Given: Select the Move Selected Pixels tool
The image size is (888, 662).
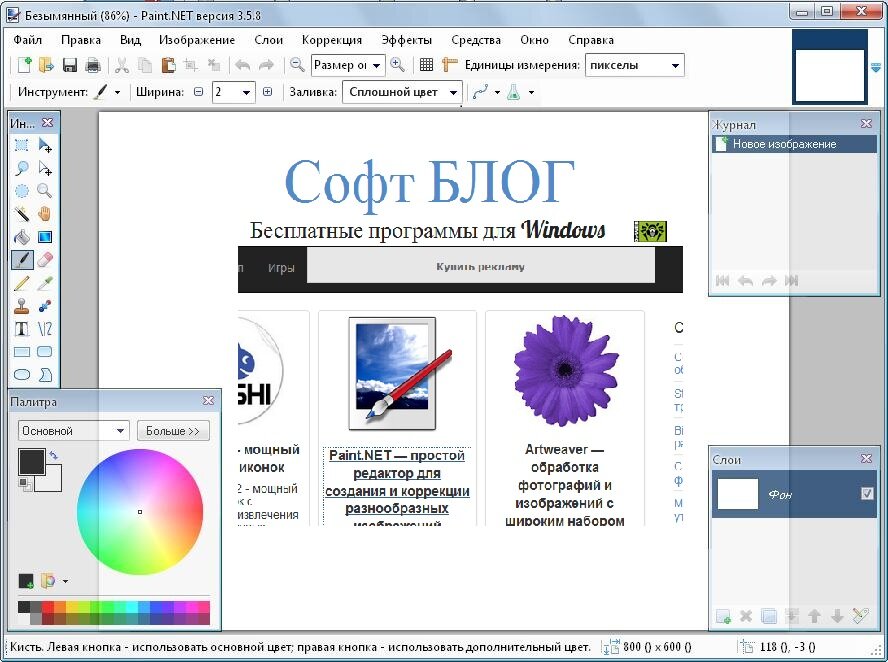Looking at the screenshot, I should point(45,145).
